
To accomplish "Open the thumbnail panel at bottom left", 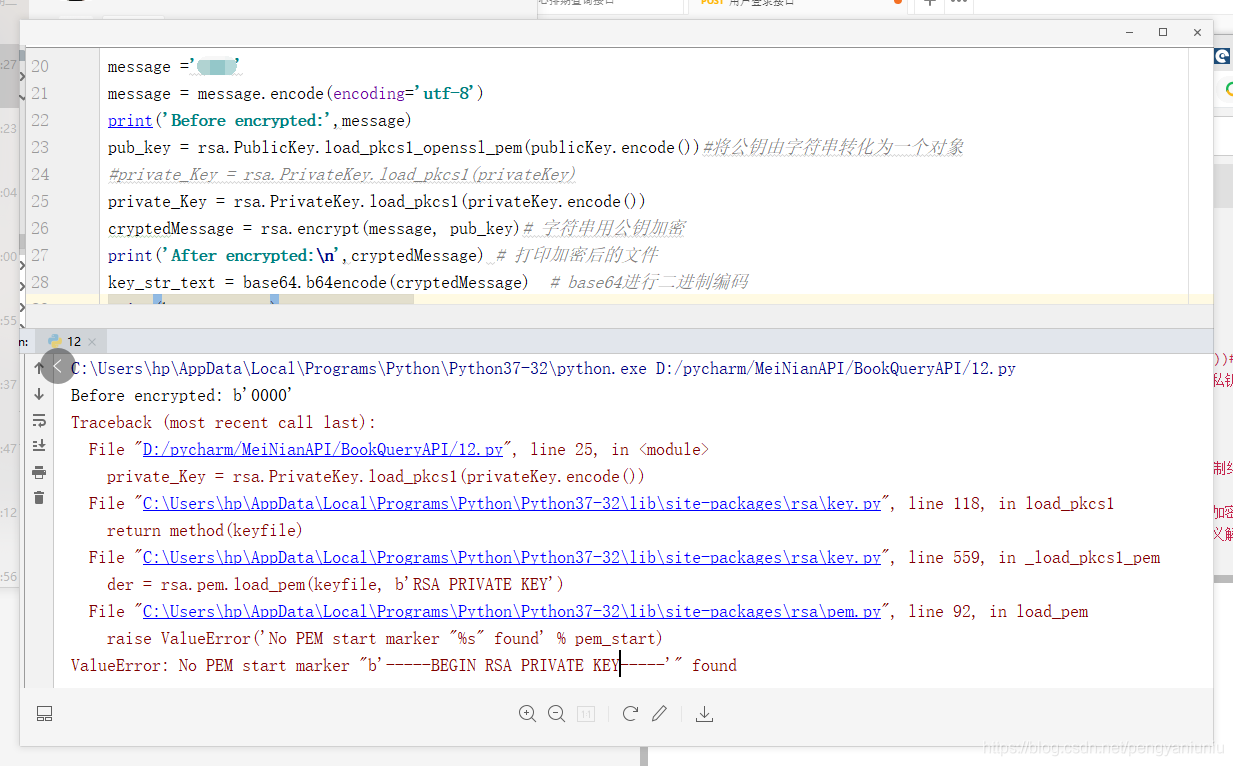I will pos(44,712).
